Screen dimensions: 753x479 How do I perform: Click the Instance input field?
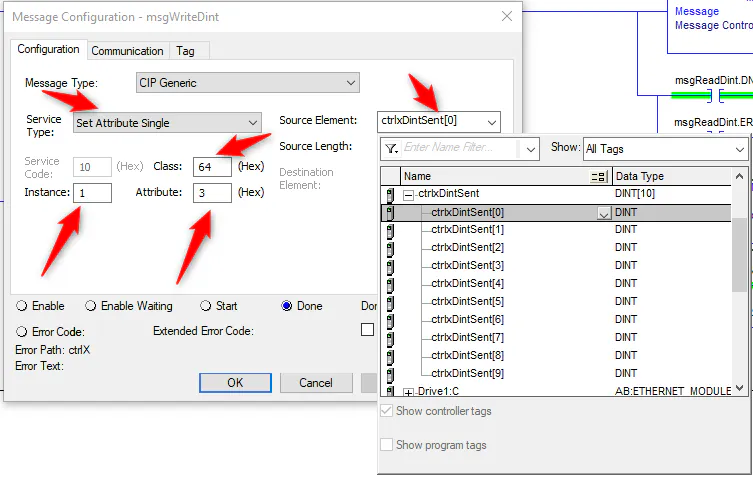tap(92, 192)
